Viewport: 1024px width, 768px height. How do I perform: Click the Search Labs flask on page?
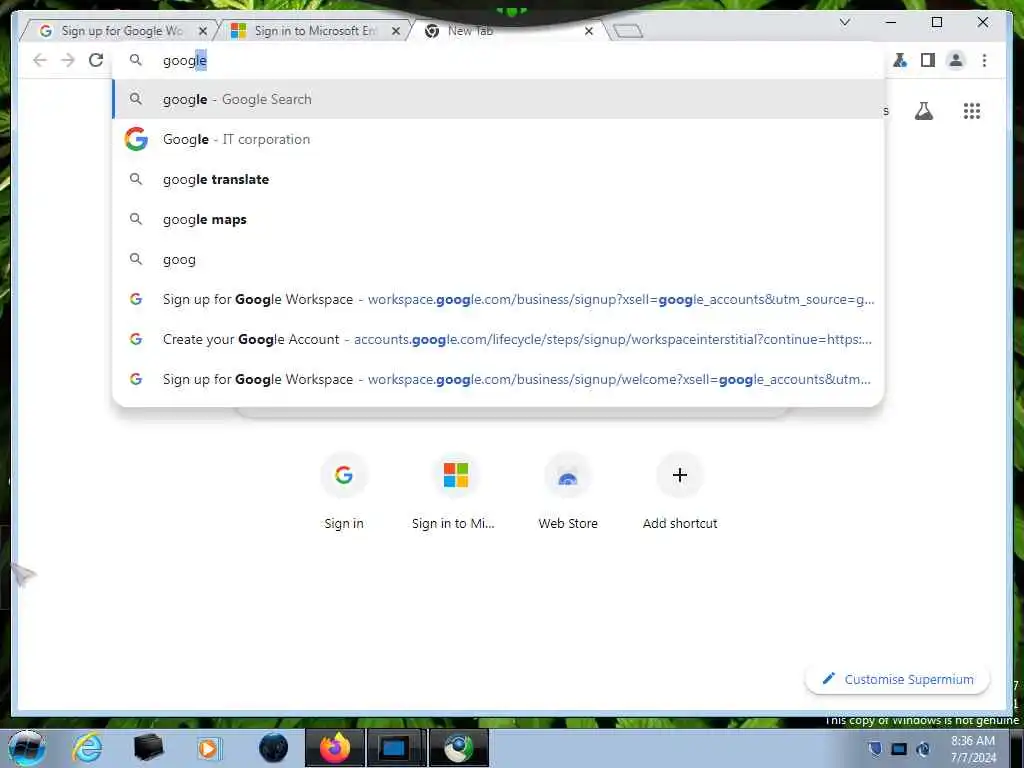923,111
